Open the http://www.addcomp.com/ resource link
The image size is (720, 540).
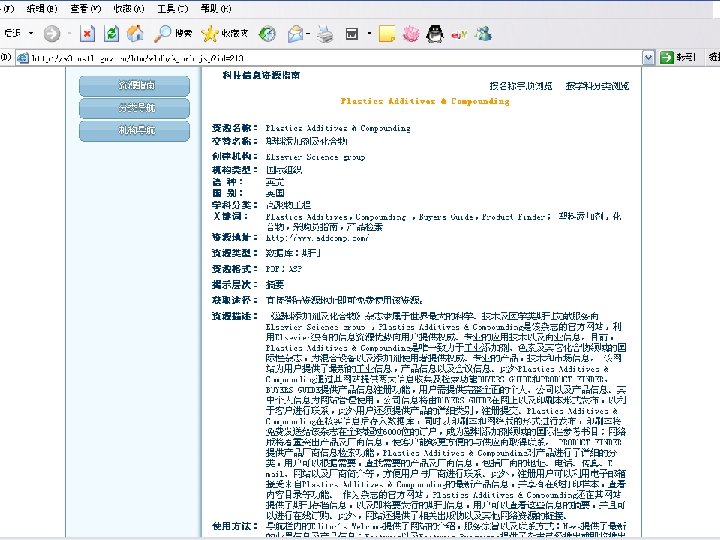(x=317, y=238)
